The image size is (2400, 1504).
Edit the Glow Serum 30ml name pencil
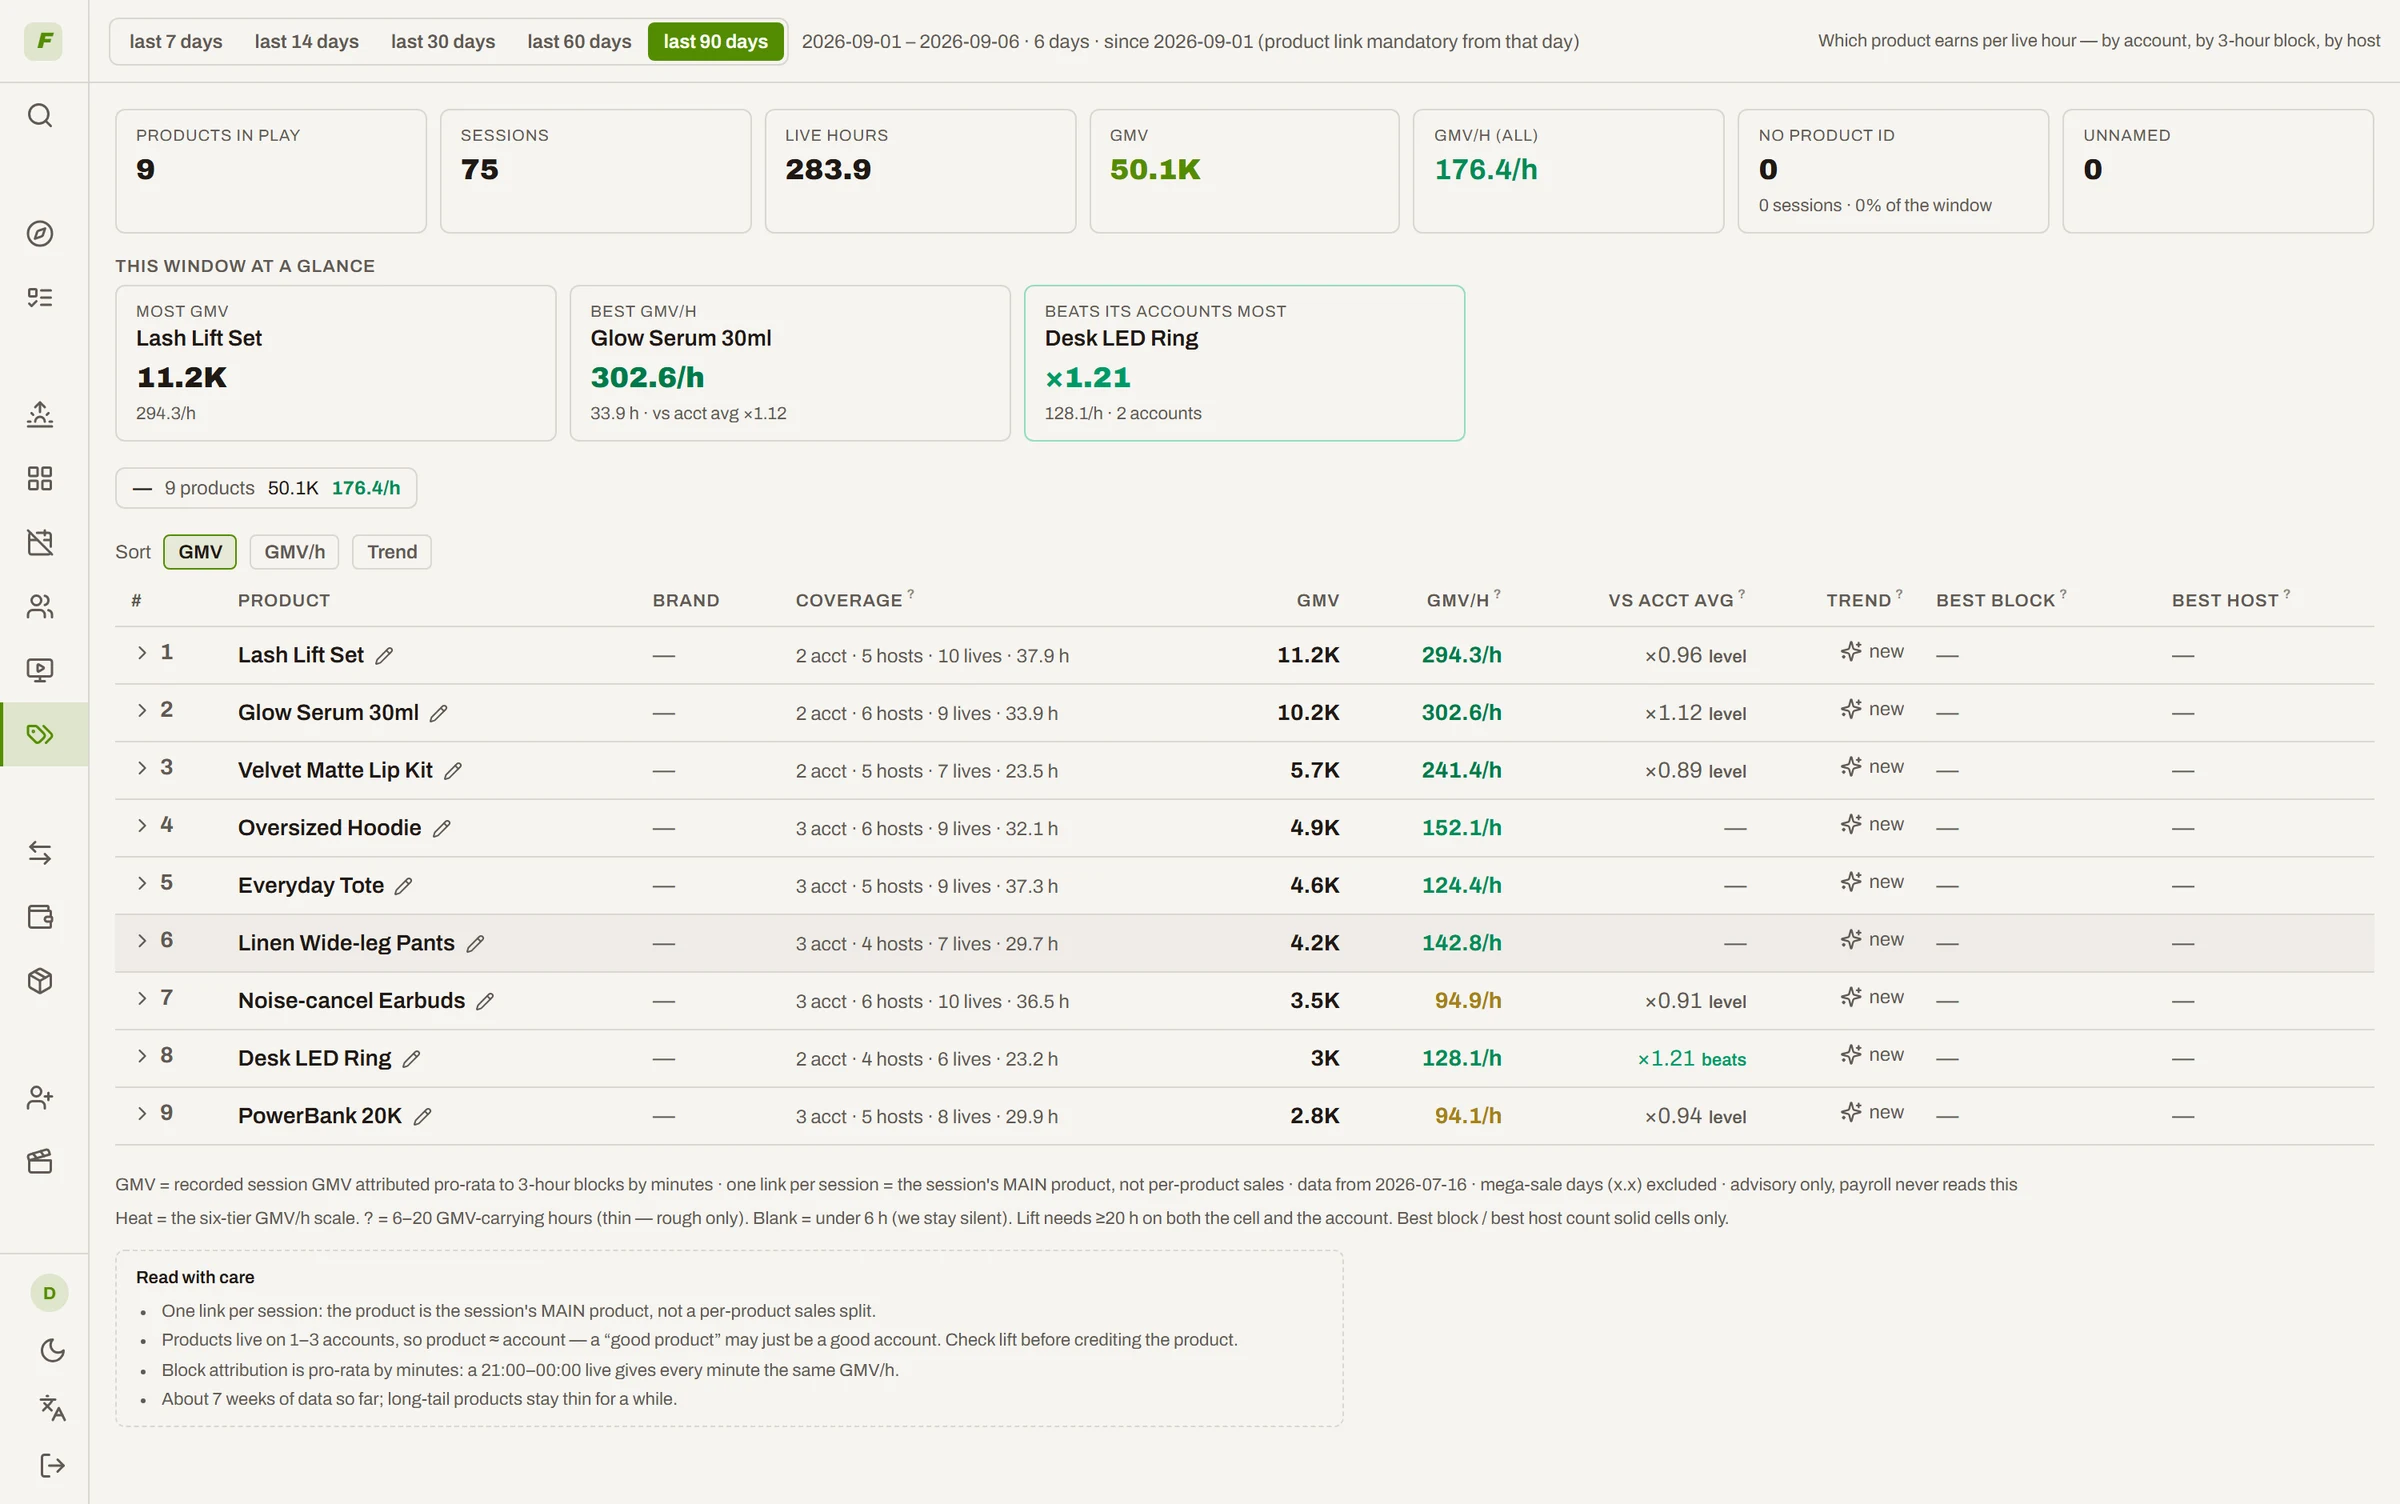pyautogui.click(x=438, y=713)
